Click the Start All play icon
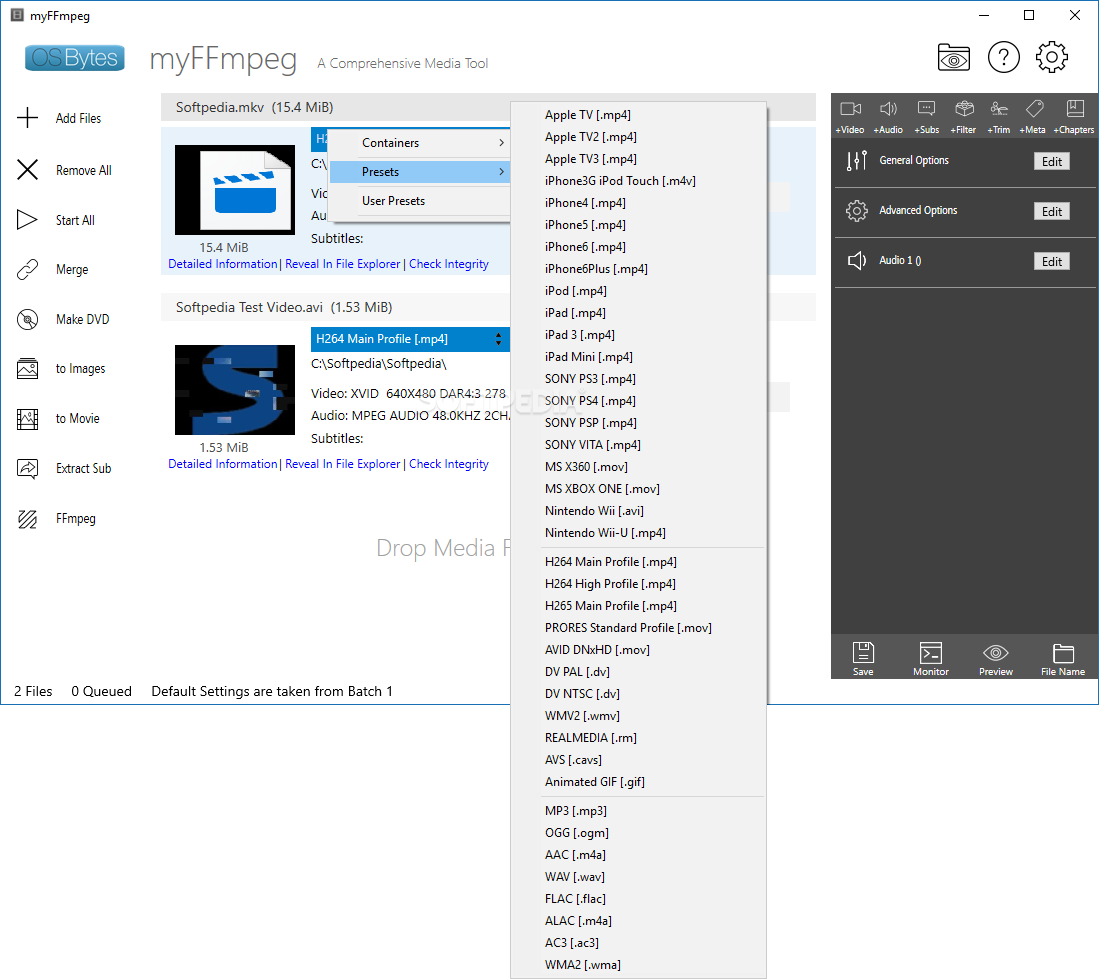This screenshot has height=979, width=1099. coord(27,220)
